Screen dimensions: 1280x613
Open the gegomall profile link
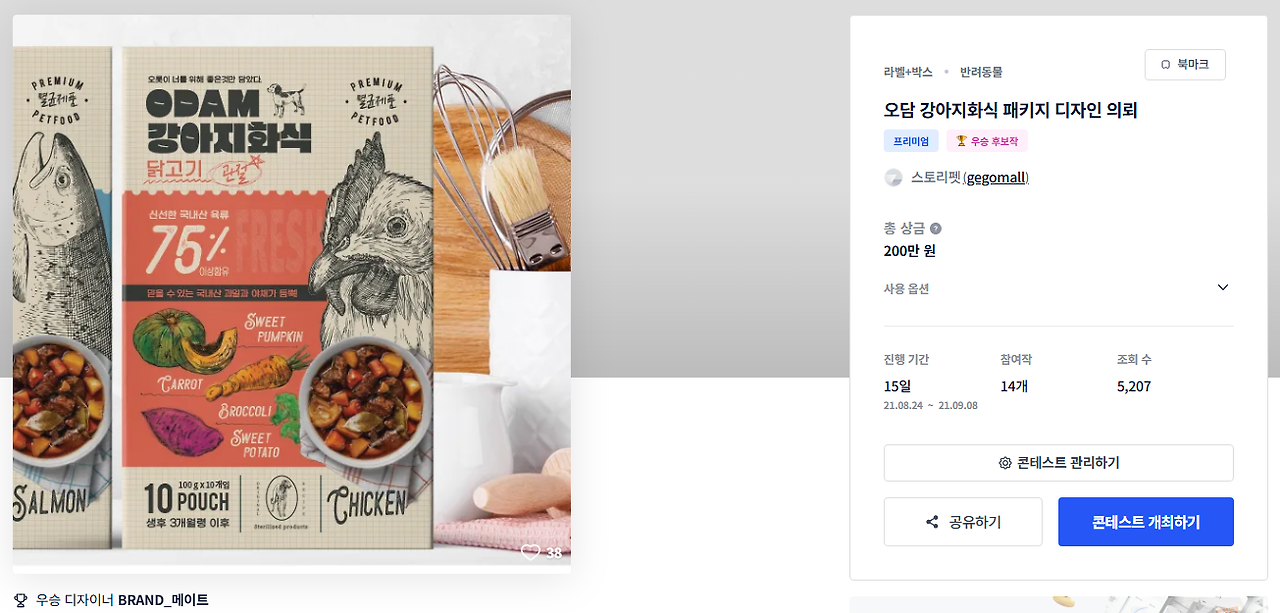pyautogui.click(x=997, y=178)
